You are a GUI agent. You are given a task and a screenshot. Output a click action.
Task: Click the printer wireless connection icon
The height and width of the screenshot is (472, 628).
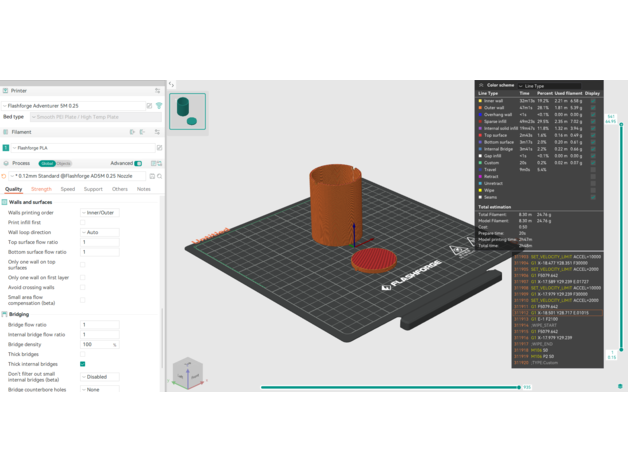click(159, 105)
